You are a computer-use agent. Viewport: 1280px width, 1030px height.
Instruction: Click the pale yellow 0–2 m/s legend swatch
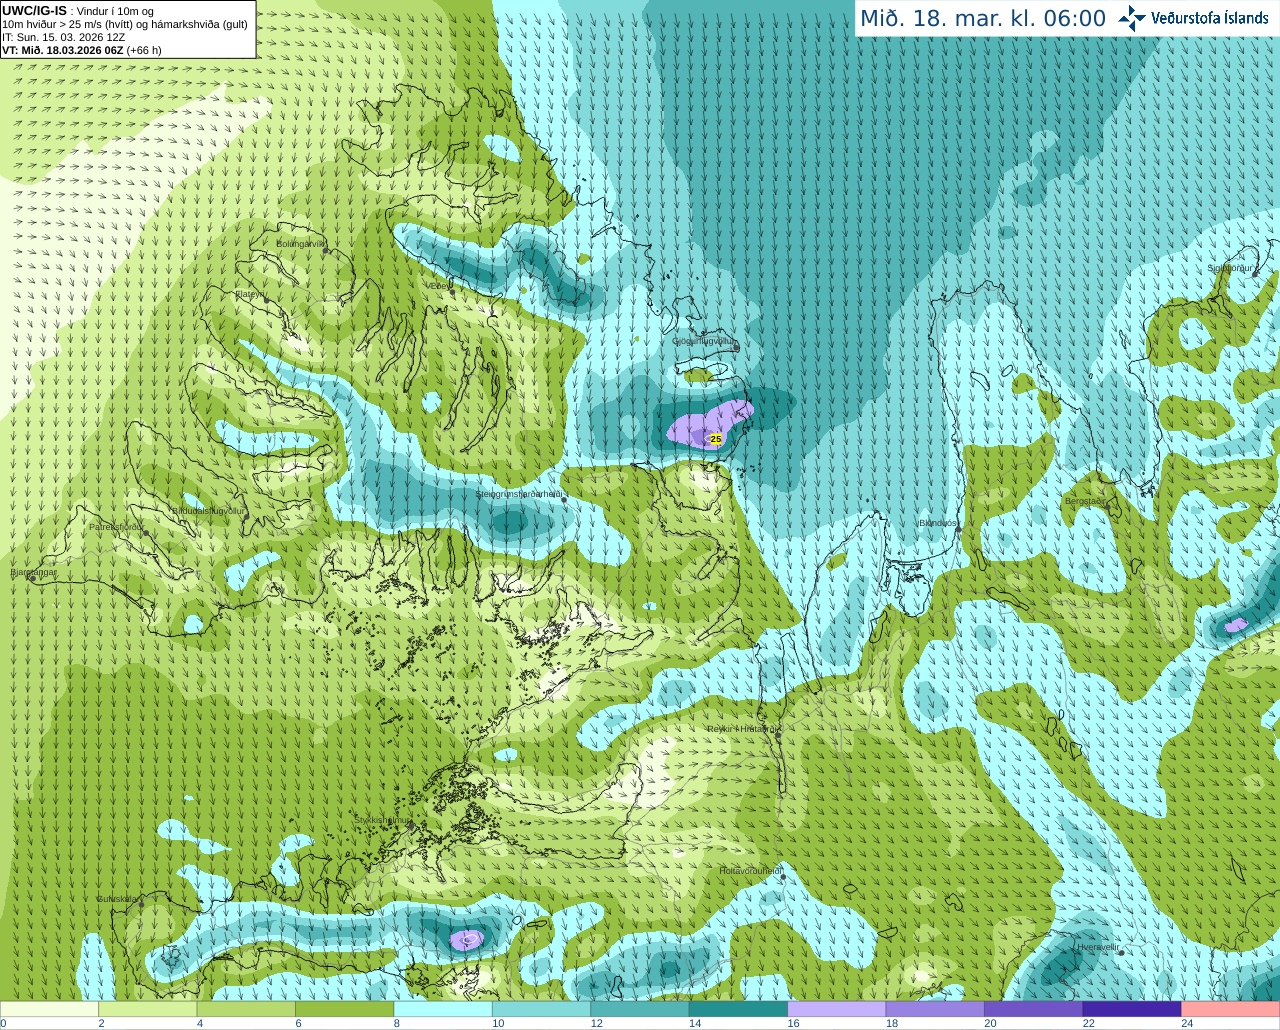[x=49, y=1009]
